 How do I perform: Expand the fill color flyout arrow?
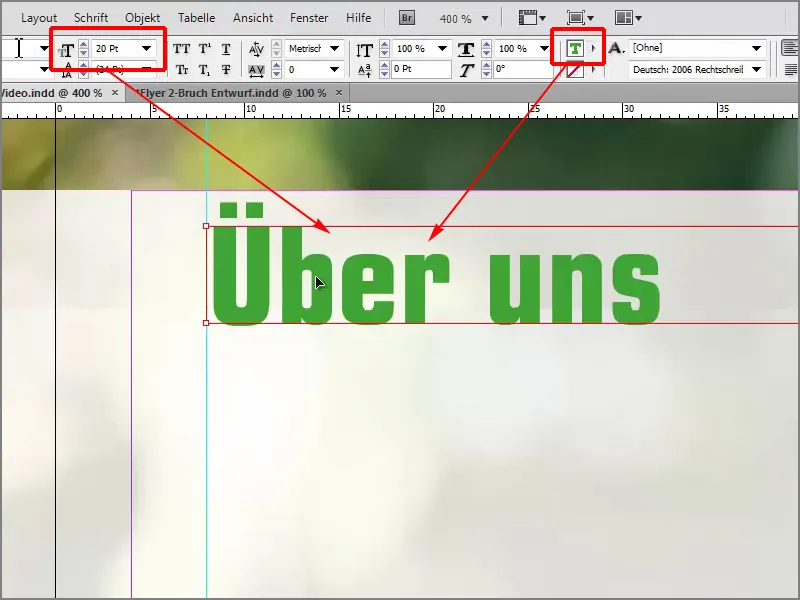click(x=593, y=48)
